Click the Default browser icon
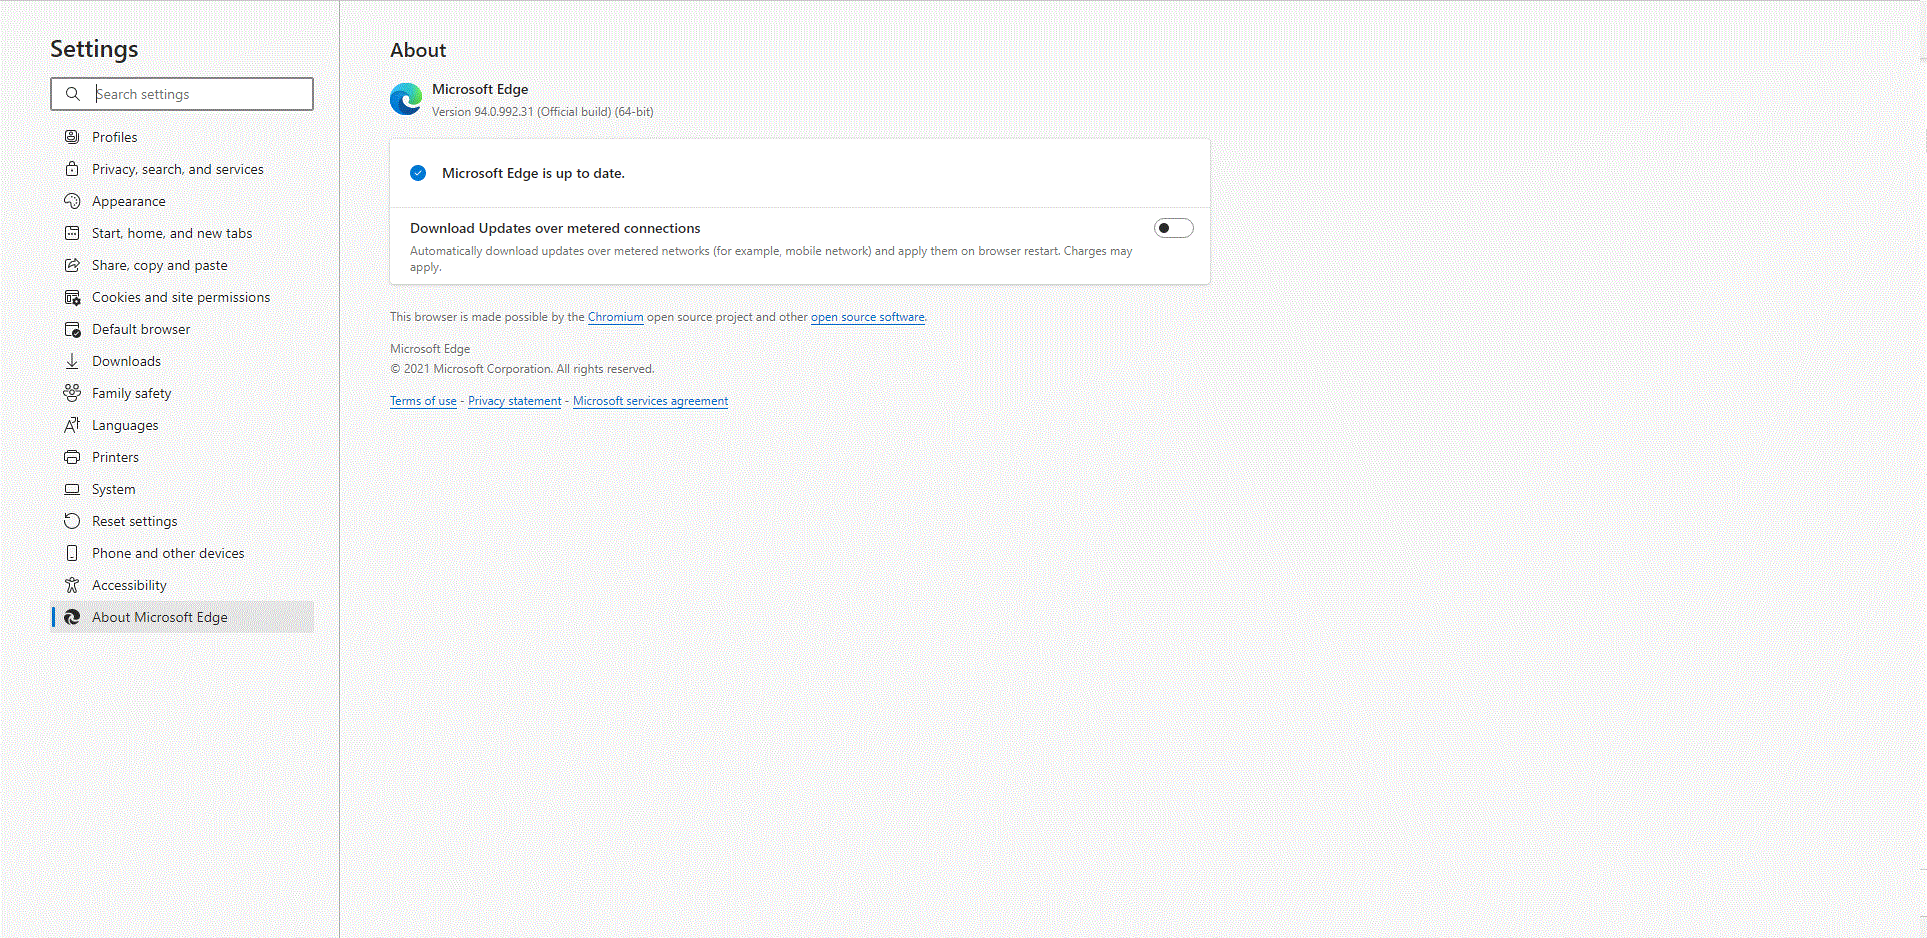 pos(72,329)
